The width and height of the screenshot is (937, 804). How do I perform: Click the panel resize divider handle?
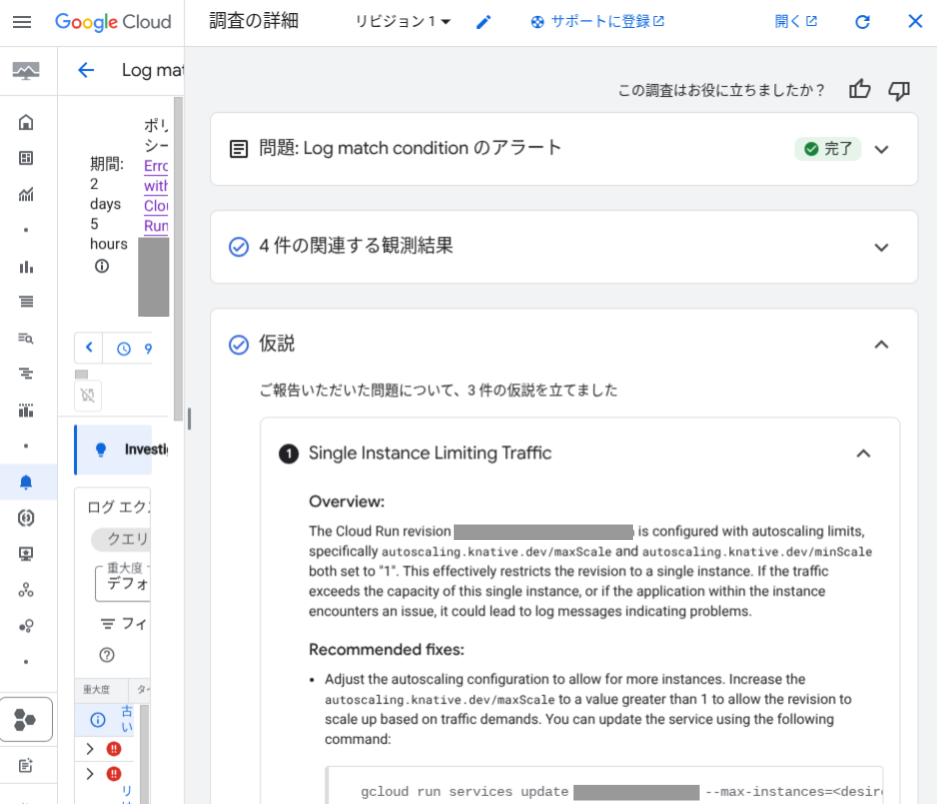189,419
